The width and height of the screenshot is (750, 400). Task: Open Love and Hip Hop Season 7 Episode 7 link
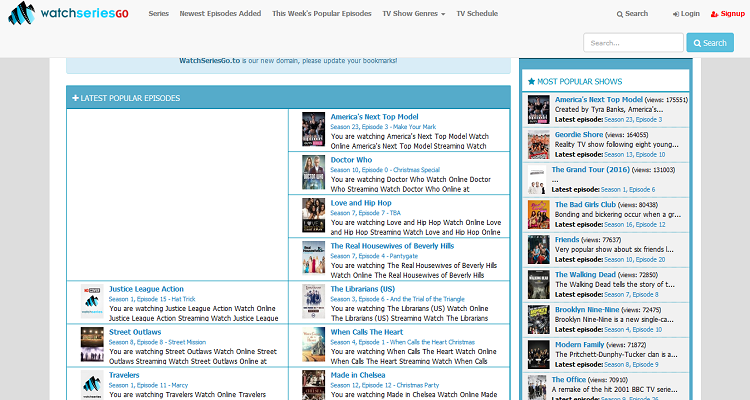coord(365,213)
